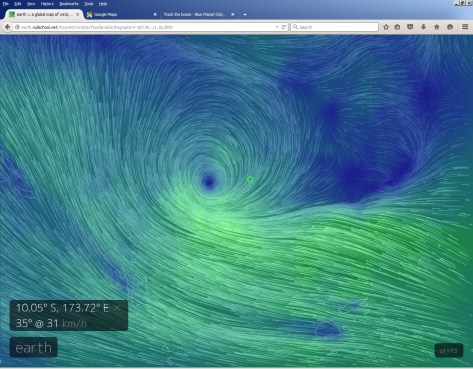Switch to the Google Maps tab
The width and height of the screenshot is (473, 369).
[x=121, y=14]
